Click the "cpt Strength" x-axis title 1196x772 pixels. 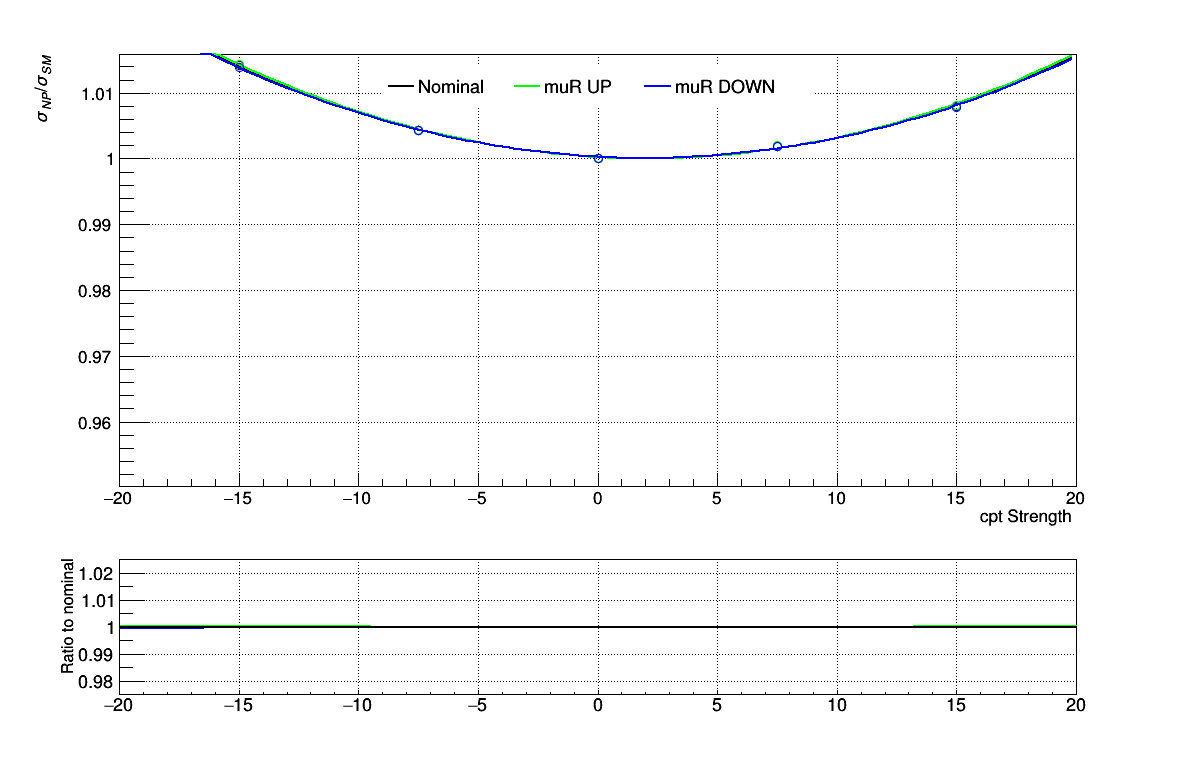coord(1025,516)
